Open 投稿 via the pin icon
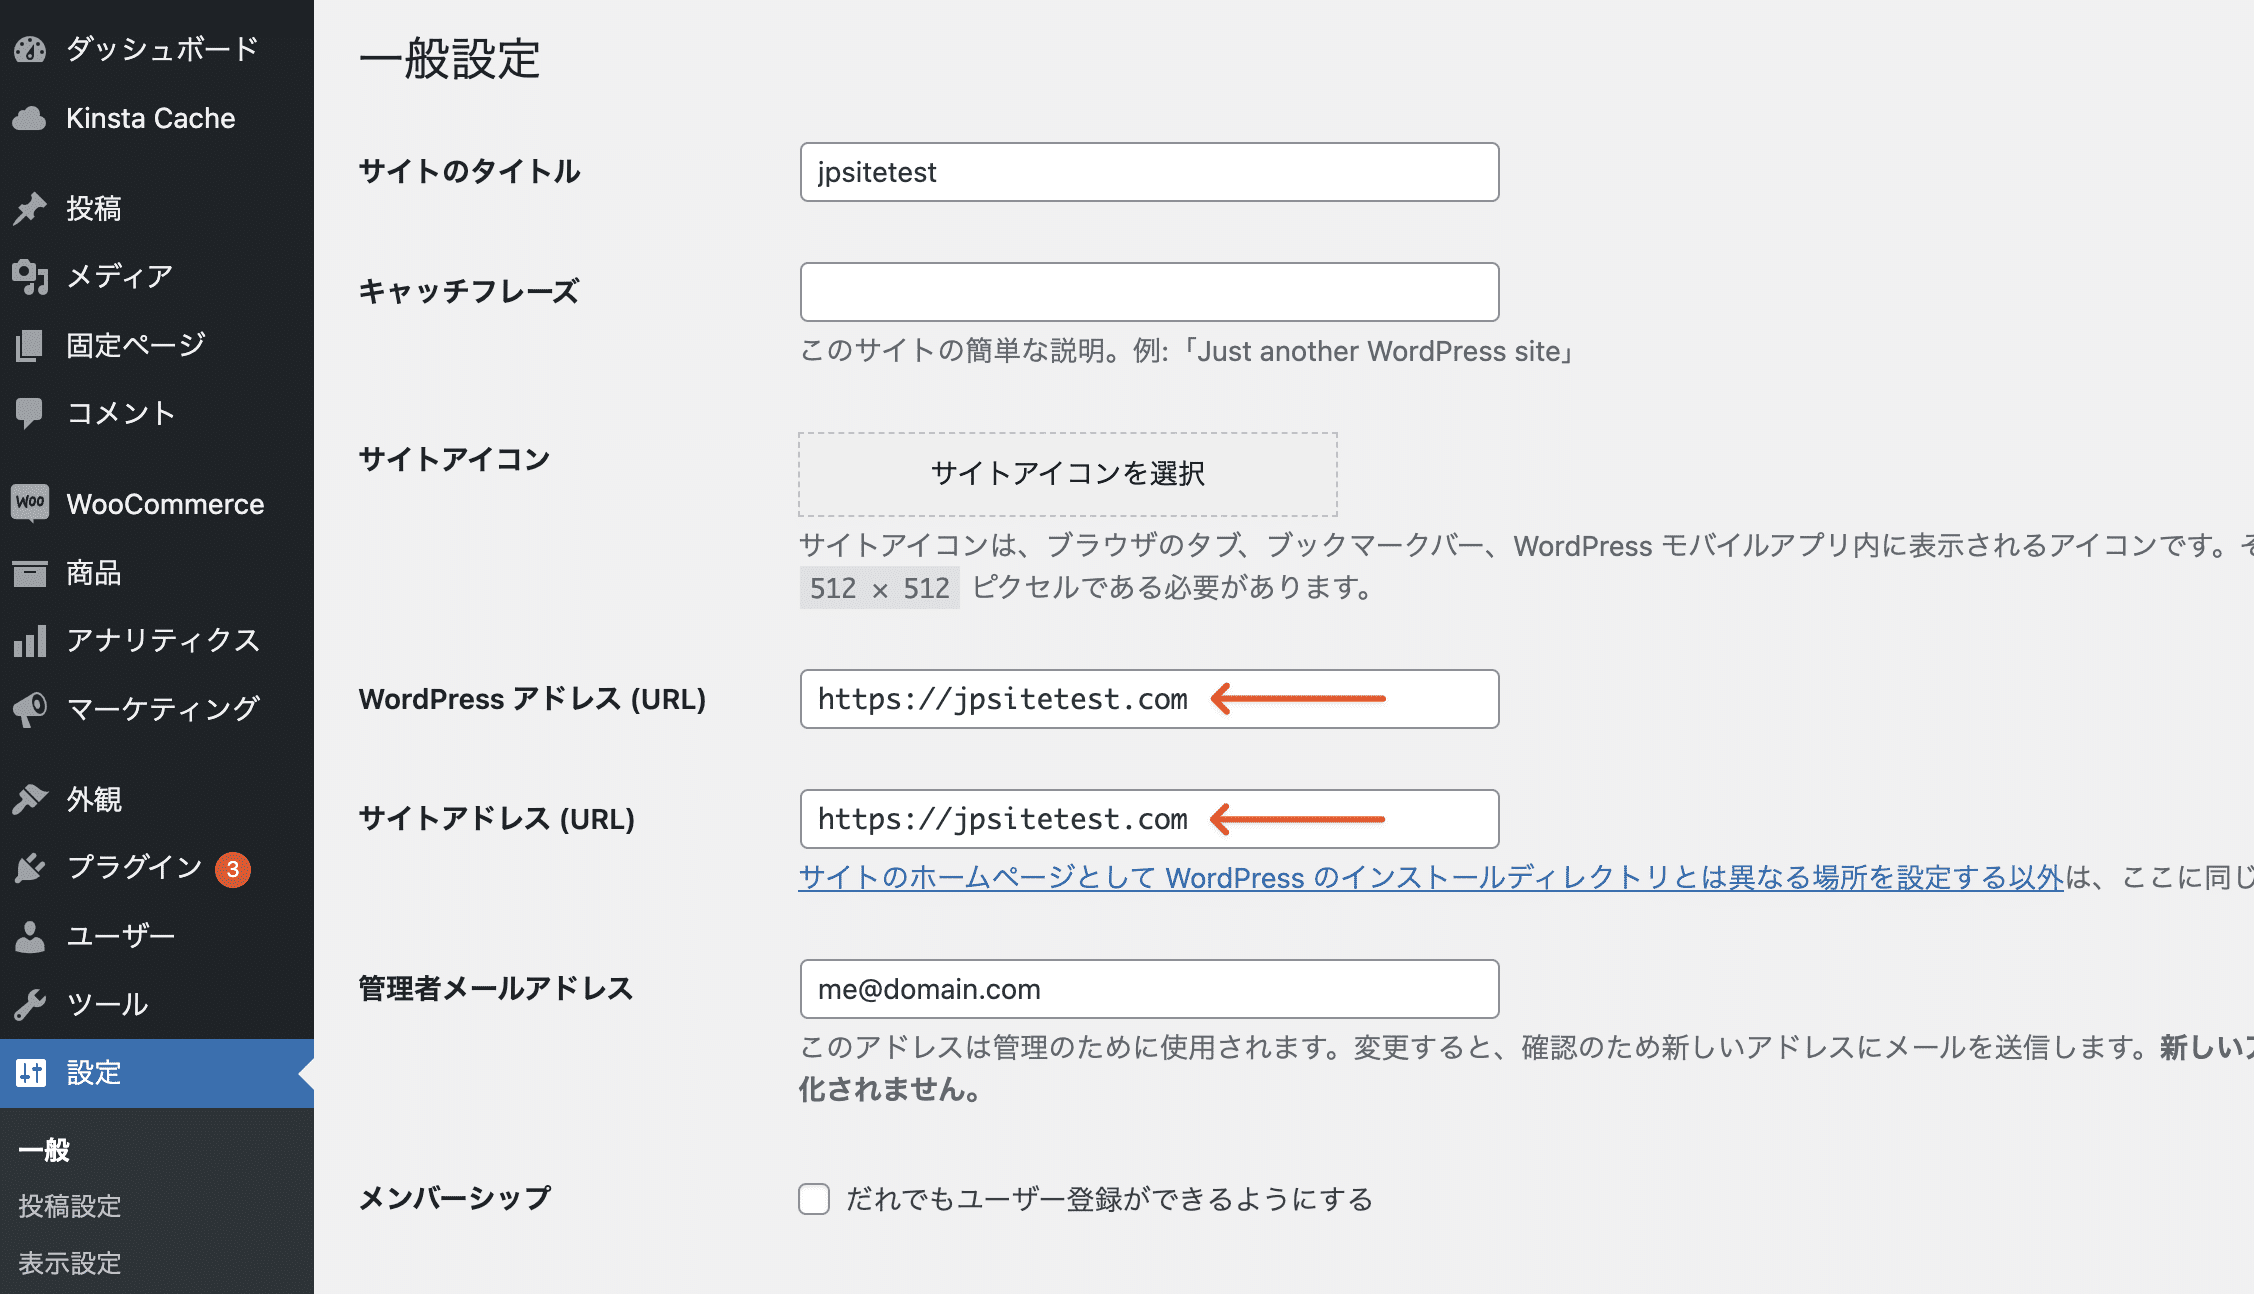The width and height of the screenshot is (2254, 1294). tap(31, 208)
